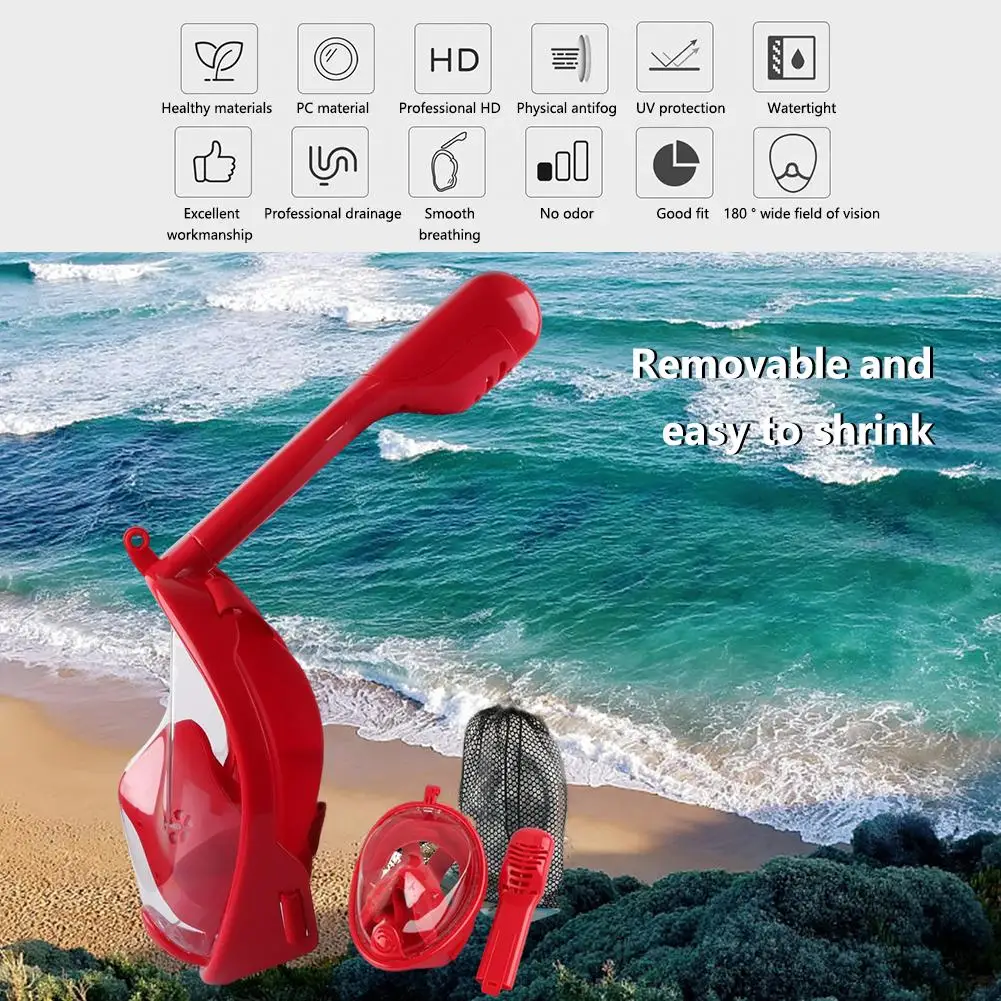Click the Excellent workmanship thumbs-up icon
1001x1001 pixels.
(x=213, y=162)
